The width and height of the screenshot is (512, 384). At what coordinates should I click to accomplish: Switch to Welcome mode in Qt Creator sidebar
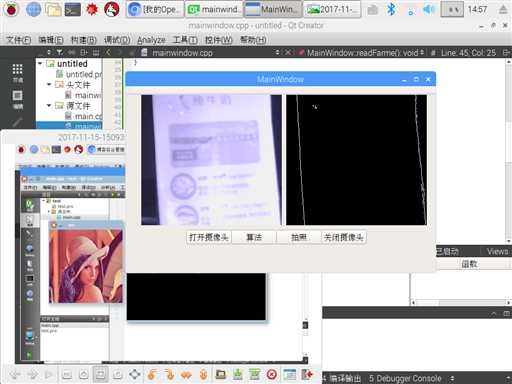pos(17,73)
